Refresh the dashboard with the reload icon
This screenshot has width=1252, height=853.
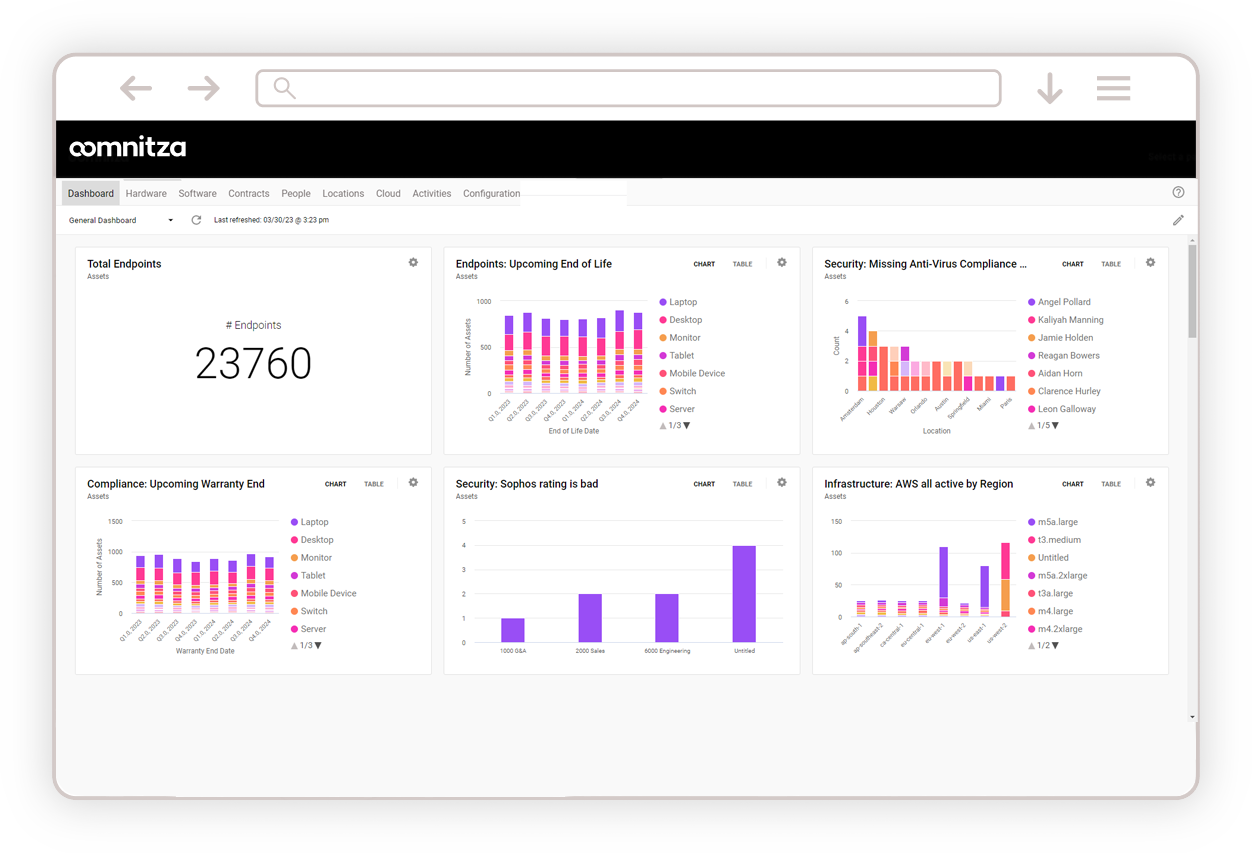coord(196,220)
